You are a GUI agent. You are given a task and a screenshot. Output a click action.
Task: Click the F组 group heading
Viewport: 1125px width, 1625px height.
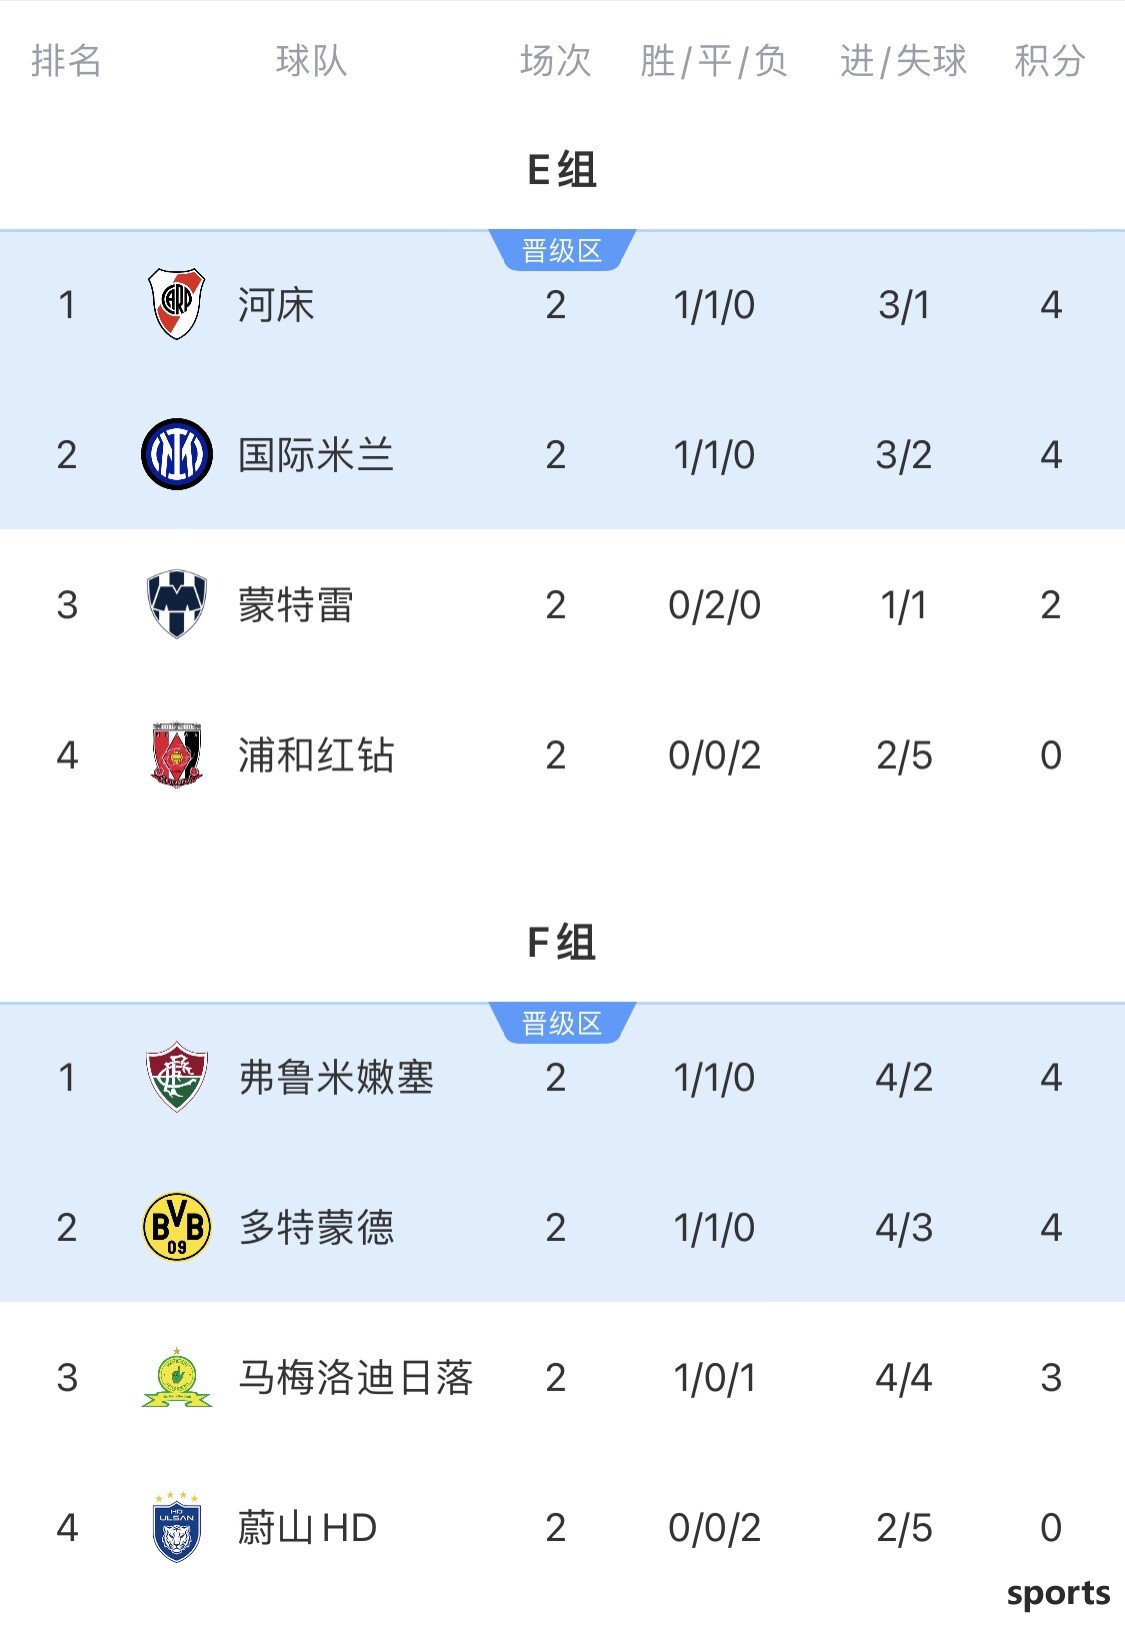562,943
